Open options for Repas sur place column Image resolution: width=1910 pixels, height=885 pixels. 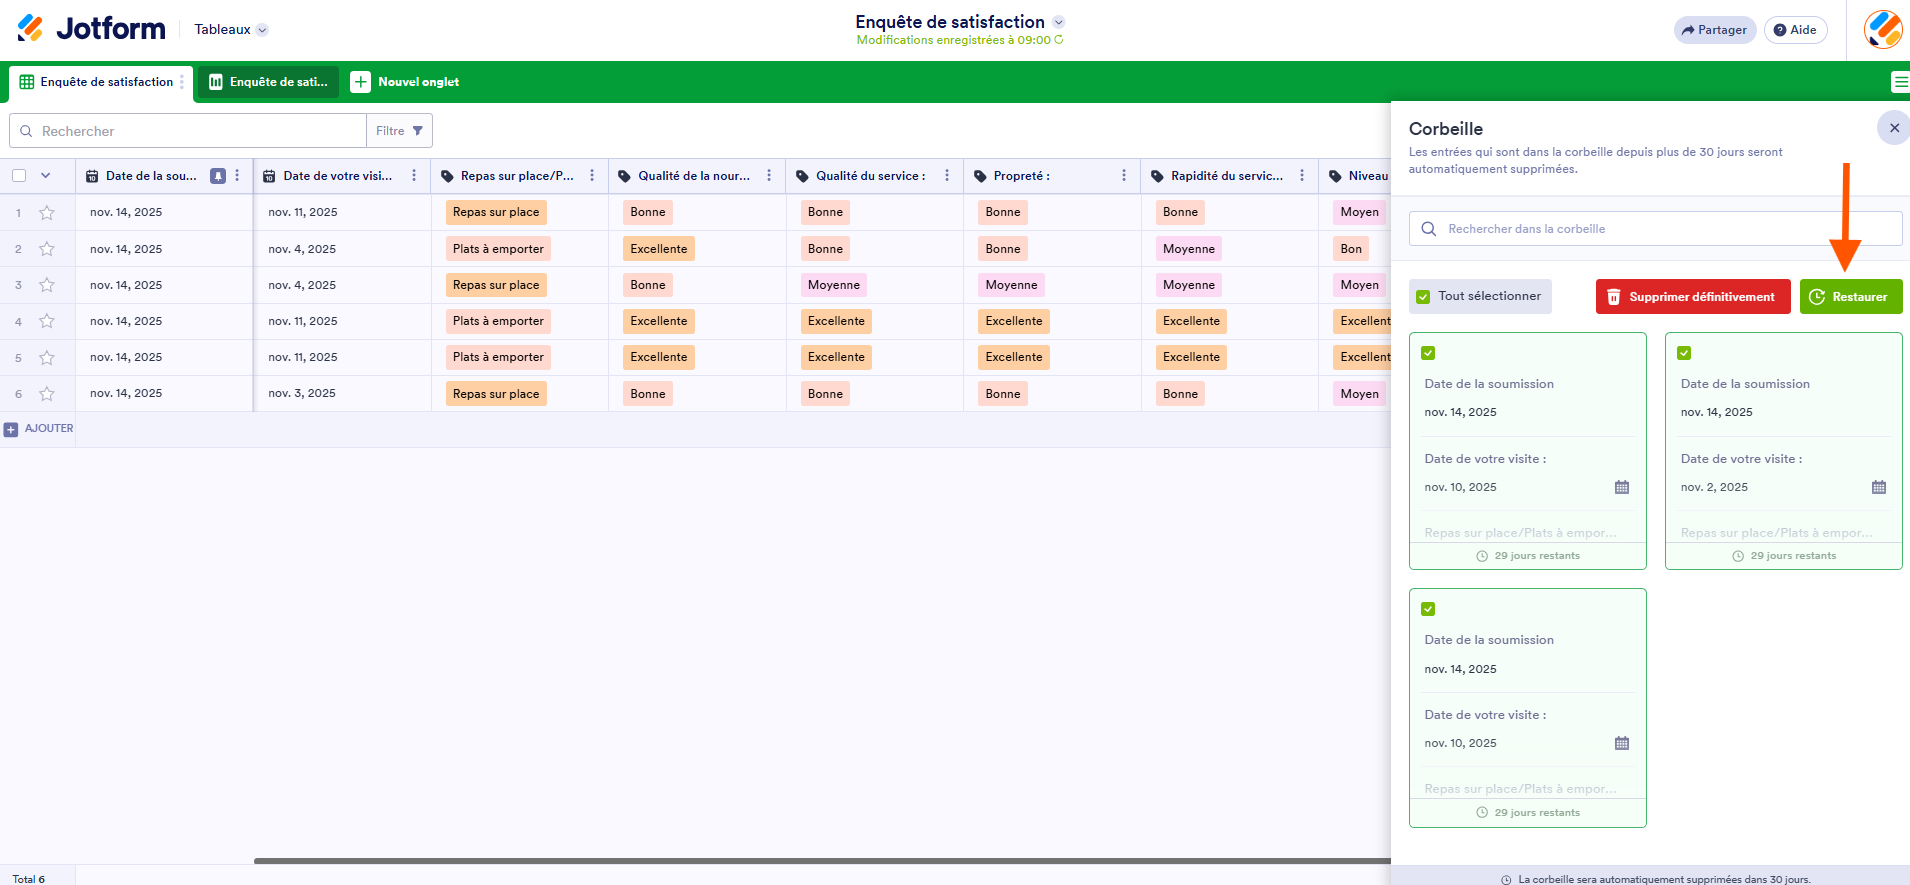point(592,176)
